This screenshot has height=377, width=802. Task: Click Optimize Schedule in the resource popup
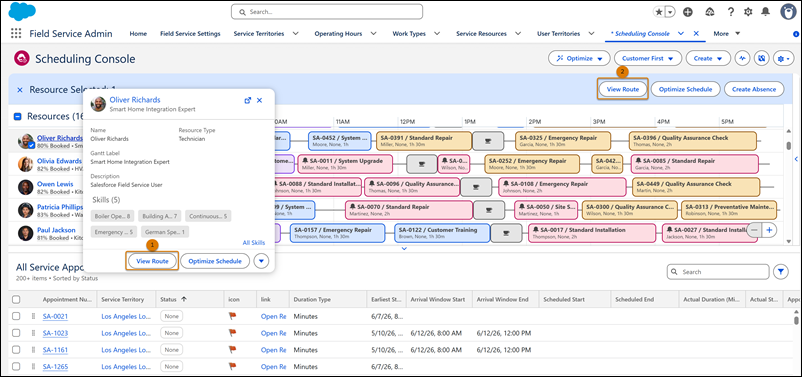[215, 261]
